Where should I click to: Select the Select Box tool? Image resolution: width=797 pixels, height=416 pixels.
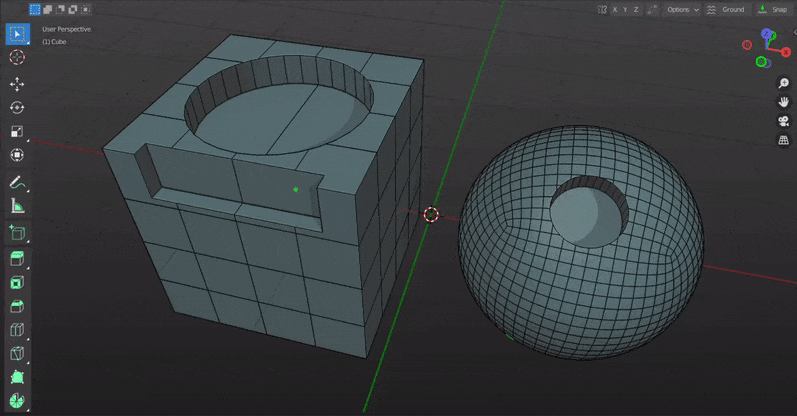(x=17, y=34)
